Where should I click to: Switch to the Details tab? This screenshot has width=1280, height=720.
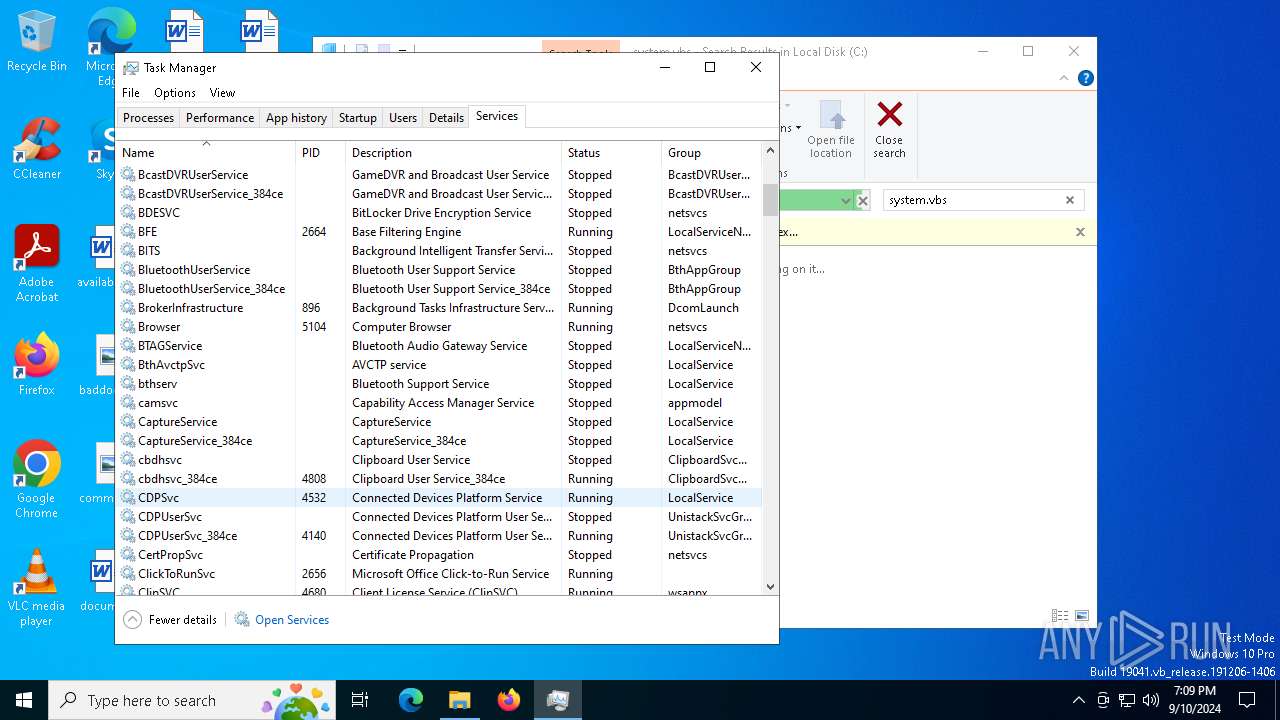point(446,118)
